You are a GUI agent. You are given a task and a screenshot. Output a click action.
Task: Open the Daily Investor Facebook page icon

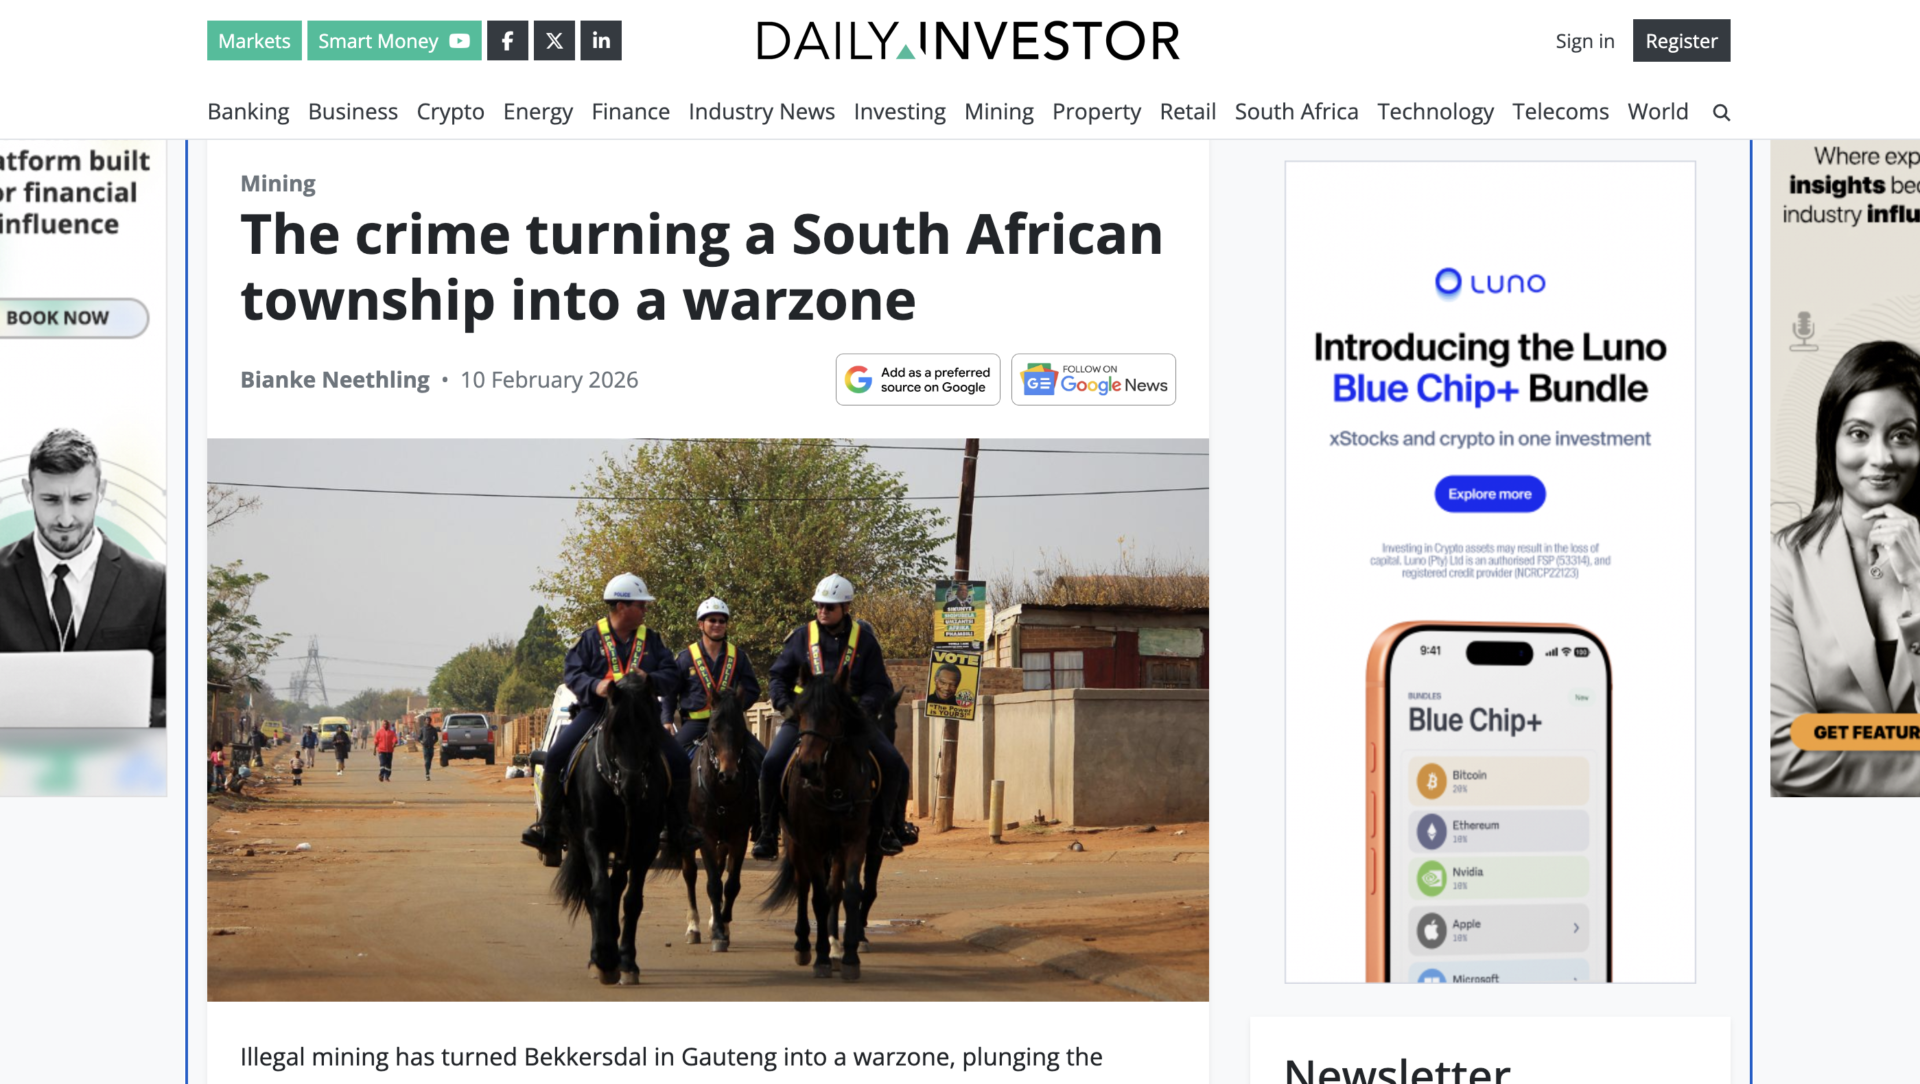coord(507,41)
